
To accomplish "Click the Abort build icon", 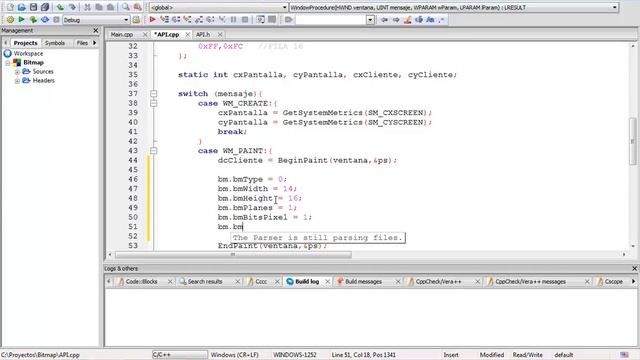I will tap(56, 19).
